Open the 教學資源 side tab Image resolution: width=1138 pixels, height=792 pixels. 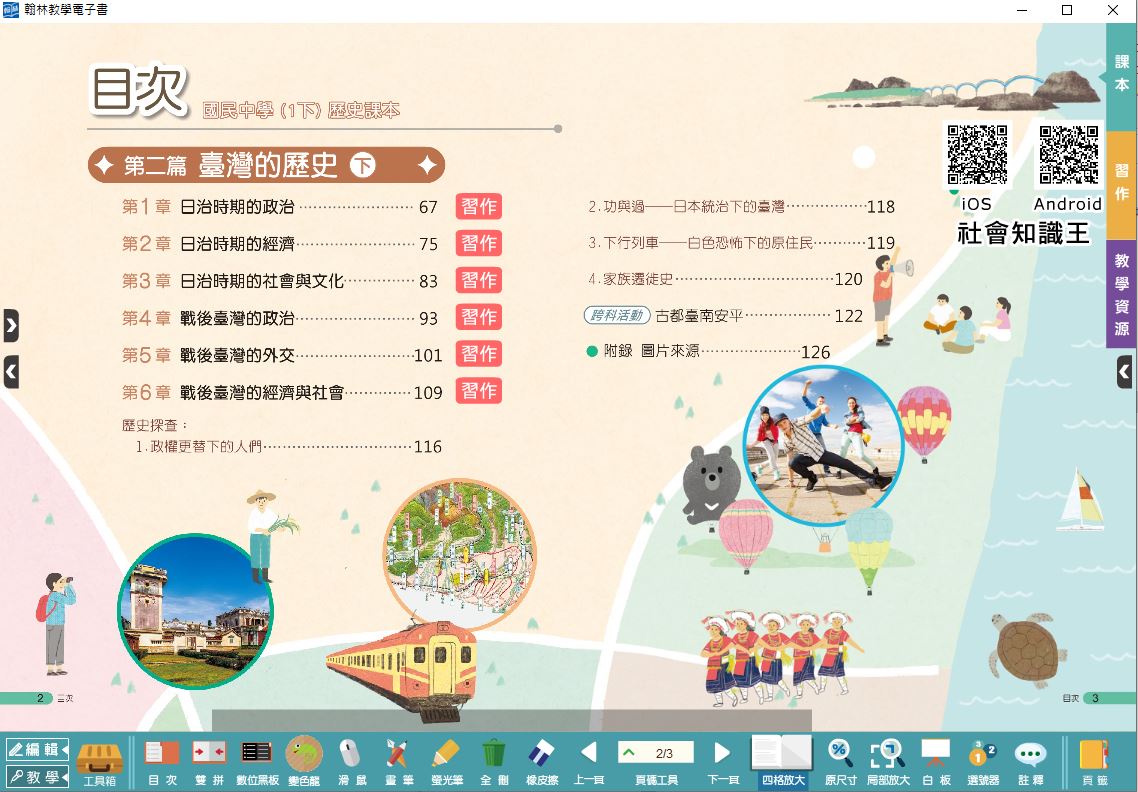coord(1122,295)
